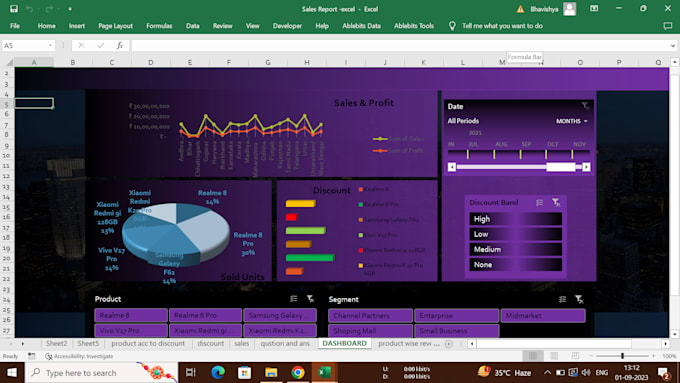This screenshot has width=680, height=383.
Task: Open the File menu
Action: [15, 26]
